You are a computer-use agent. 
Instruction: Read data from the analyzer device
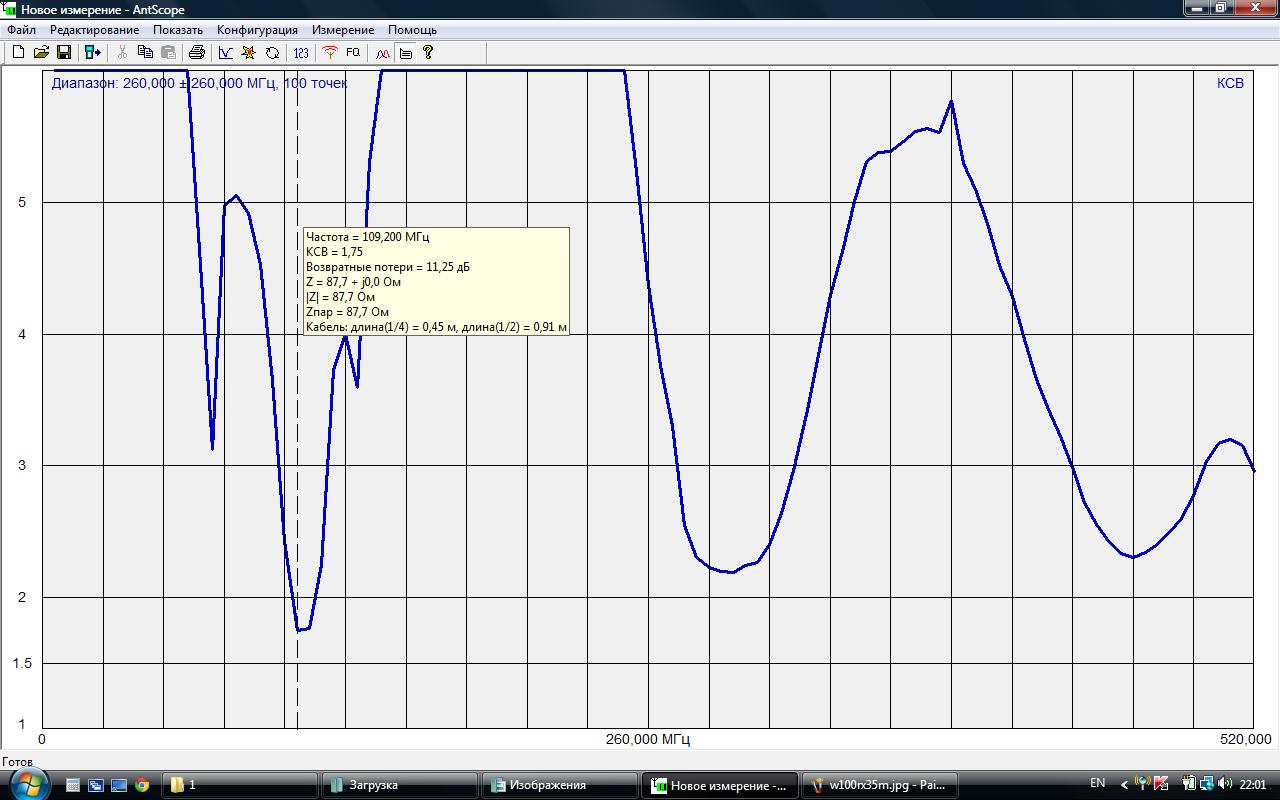[92, 52]
